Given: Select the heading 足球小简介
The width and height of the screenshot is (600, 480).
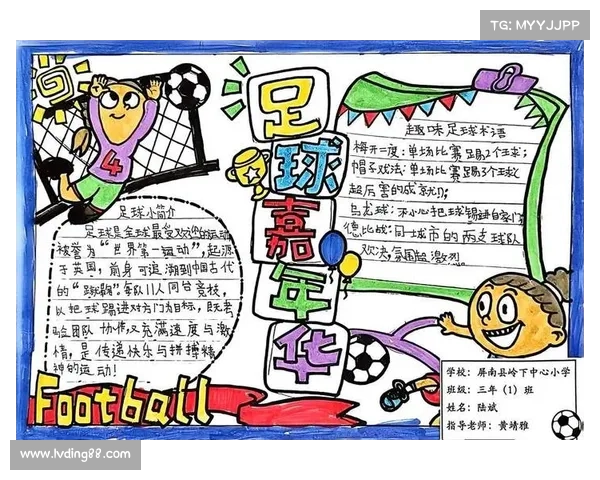Looking at the screenshot, I should click(148, 212).
